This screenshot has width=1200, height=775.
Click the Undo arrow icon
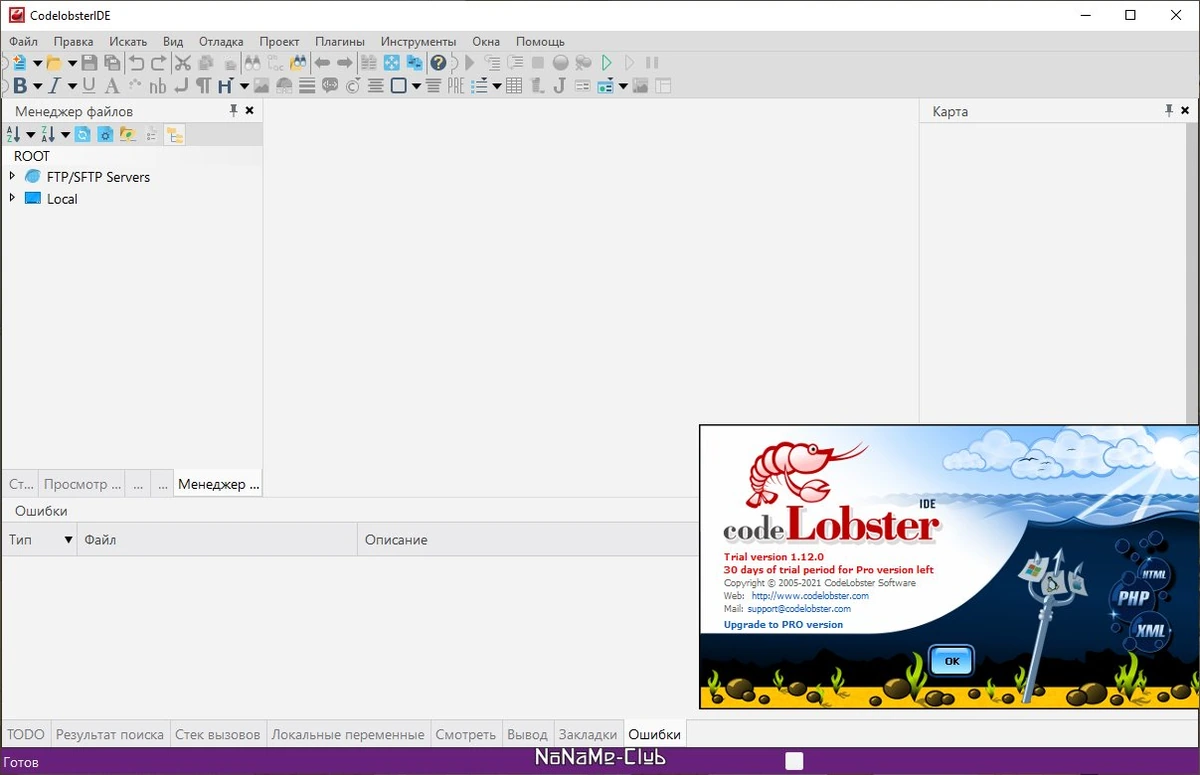136,63
